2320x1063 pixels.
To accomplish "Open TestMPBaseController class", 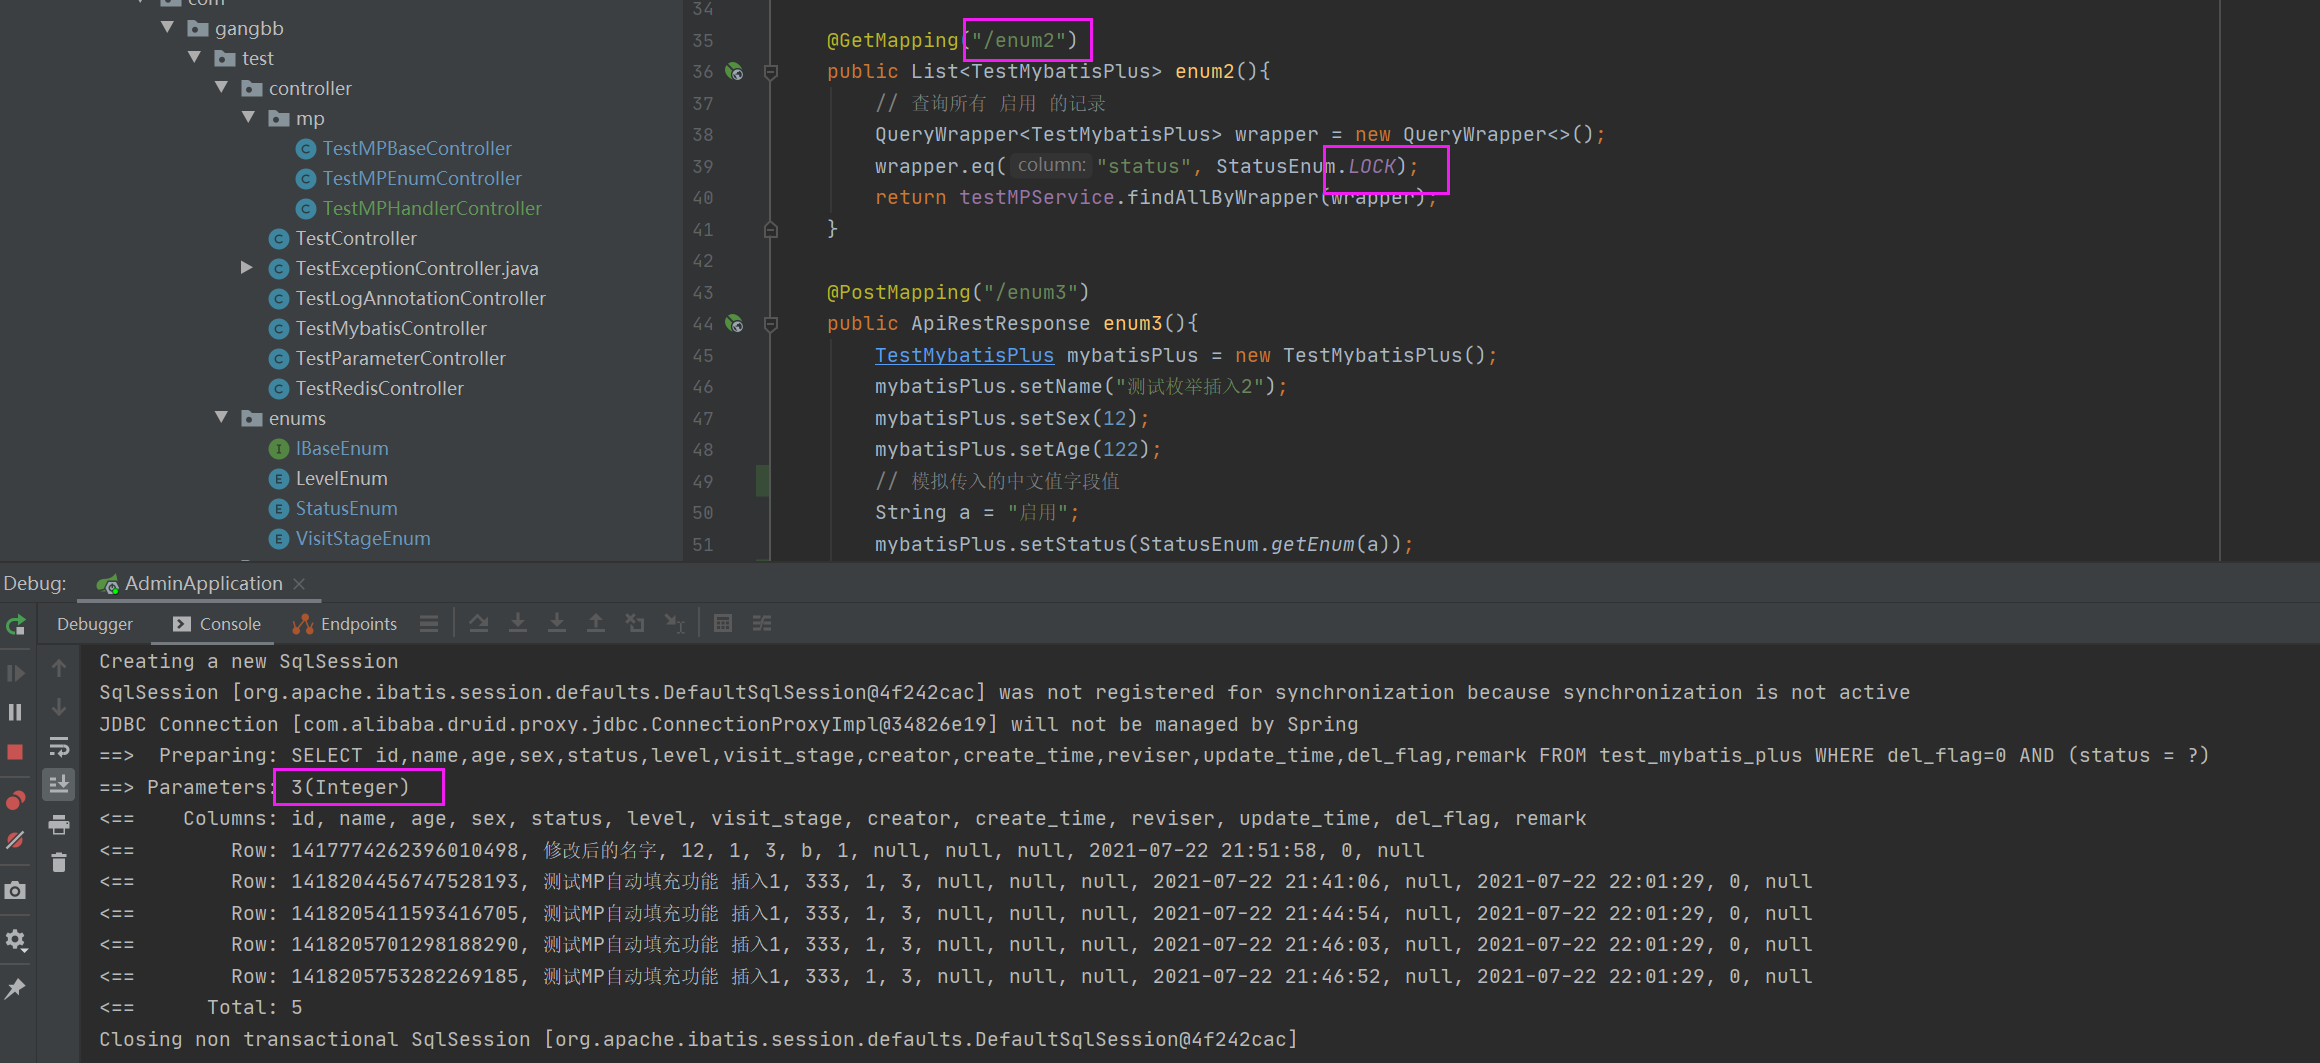I will coord(416,148).
